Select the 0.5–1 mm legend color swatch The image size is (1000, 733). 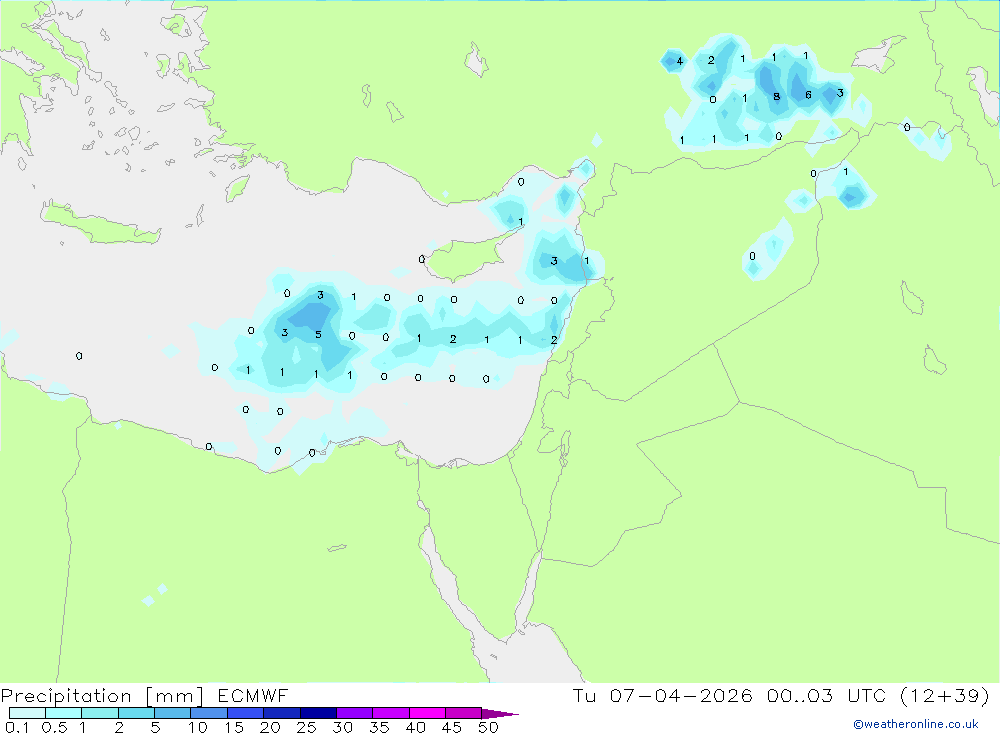64,713
